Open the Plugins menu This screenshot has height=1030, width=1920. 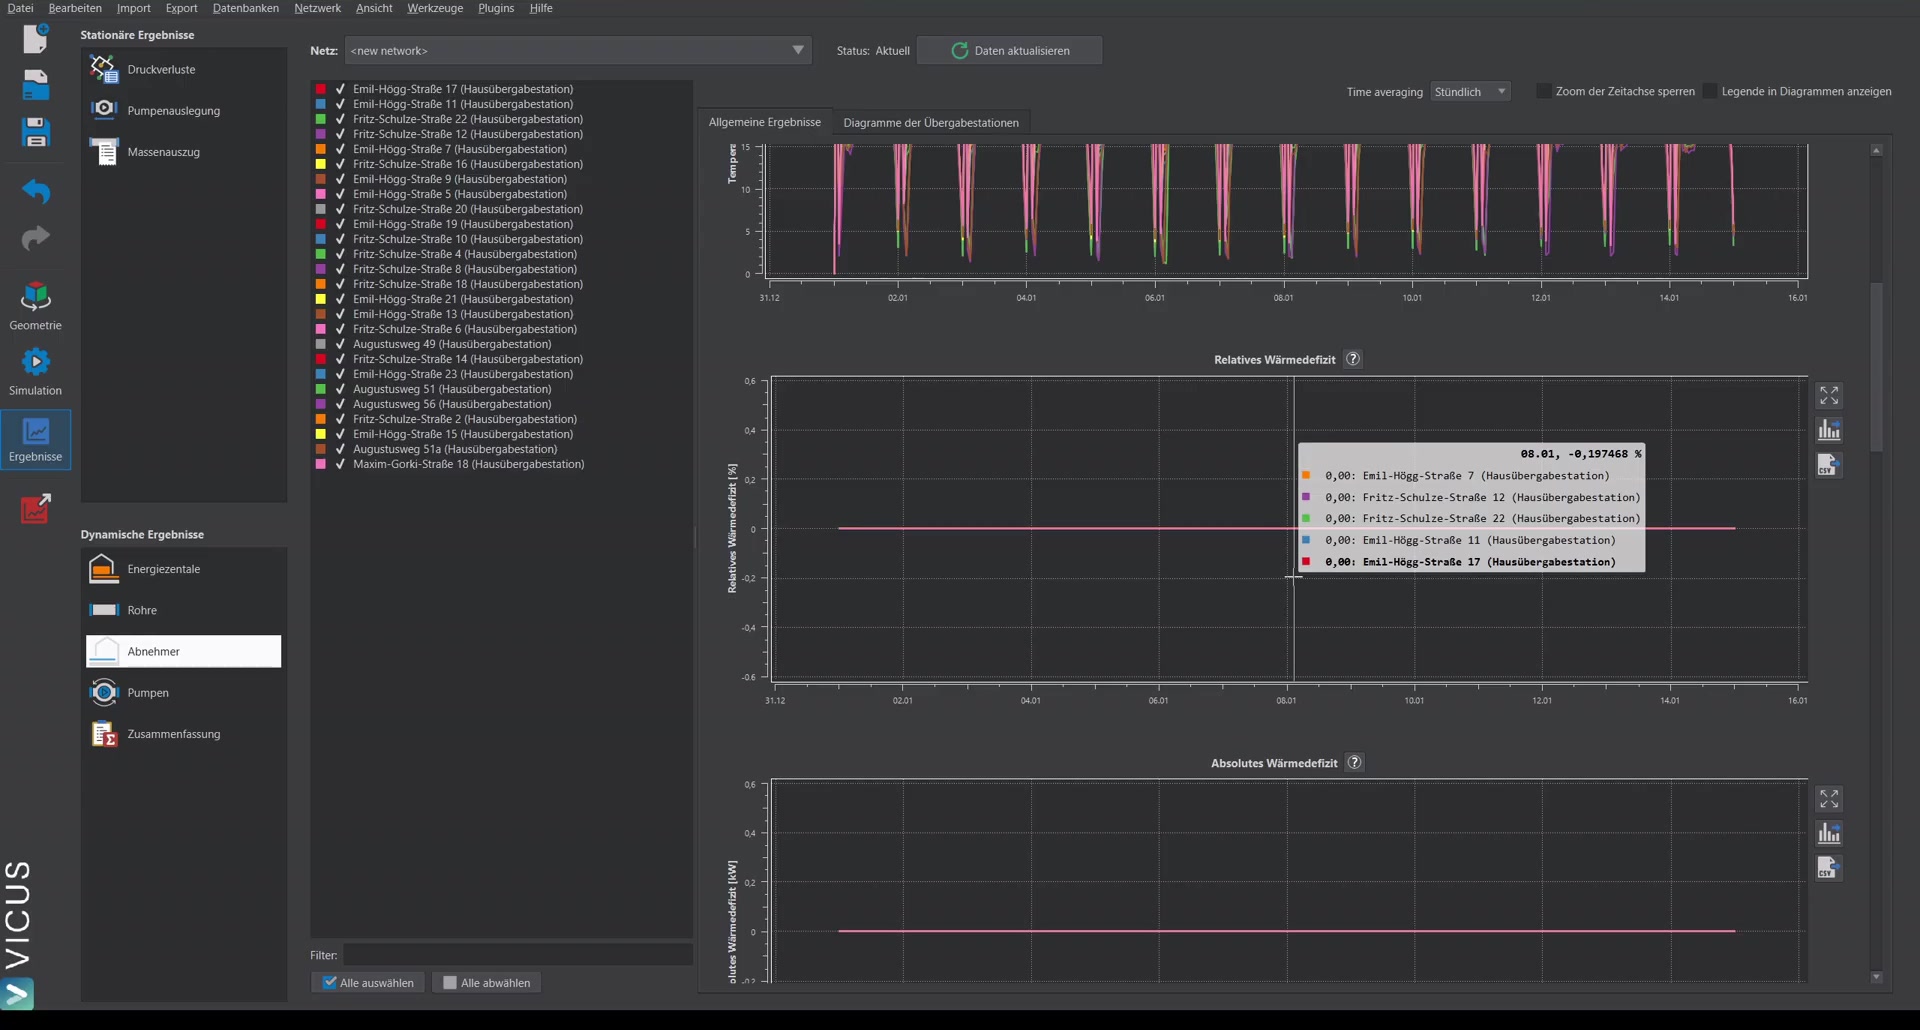tap(496, 8)
